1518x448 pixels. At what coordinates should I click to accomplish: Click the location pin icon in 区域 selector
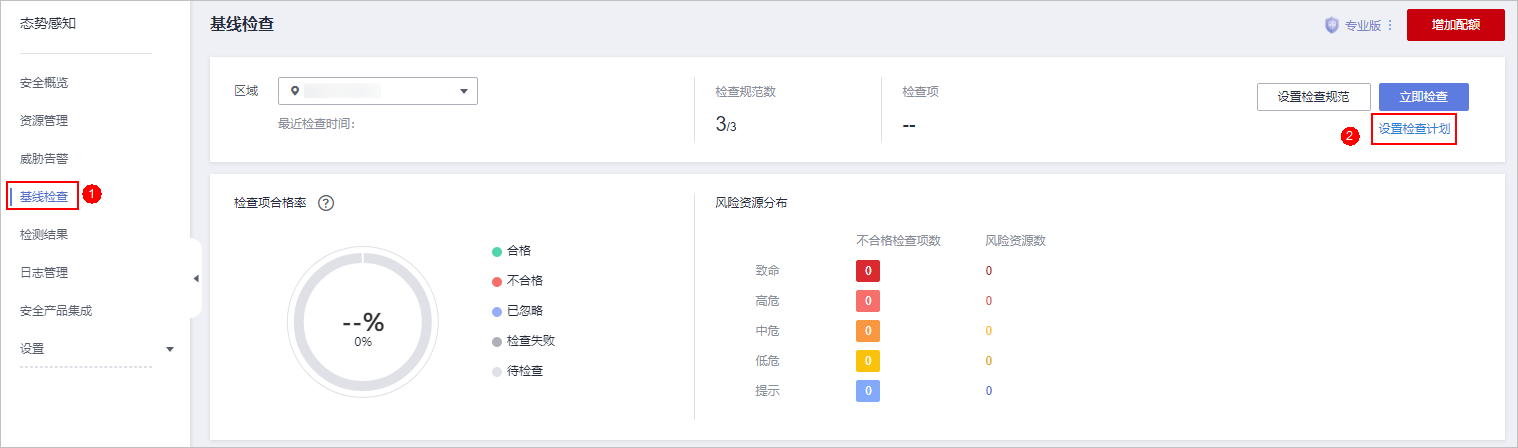pos(295,91)
